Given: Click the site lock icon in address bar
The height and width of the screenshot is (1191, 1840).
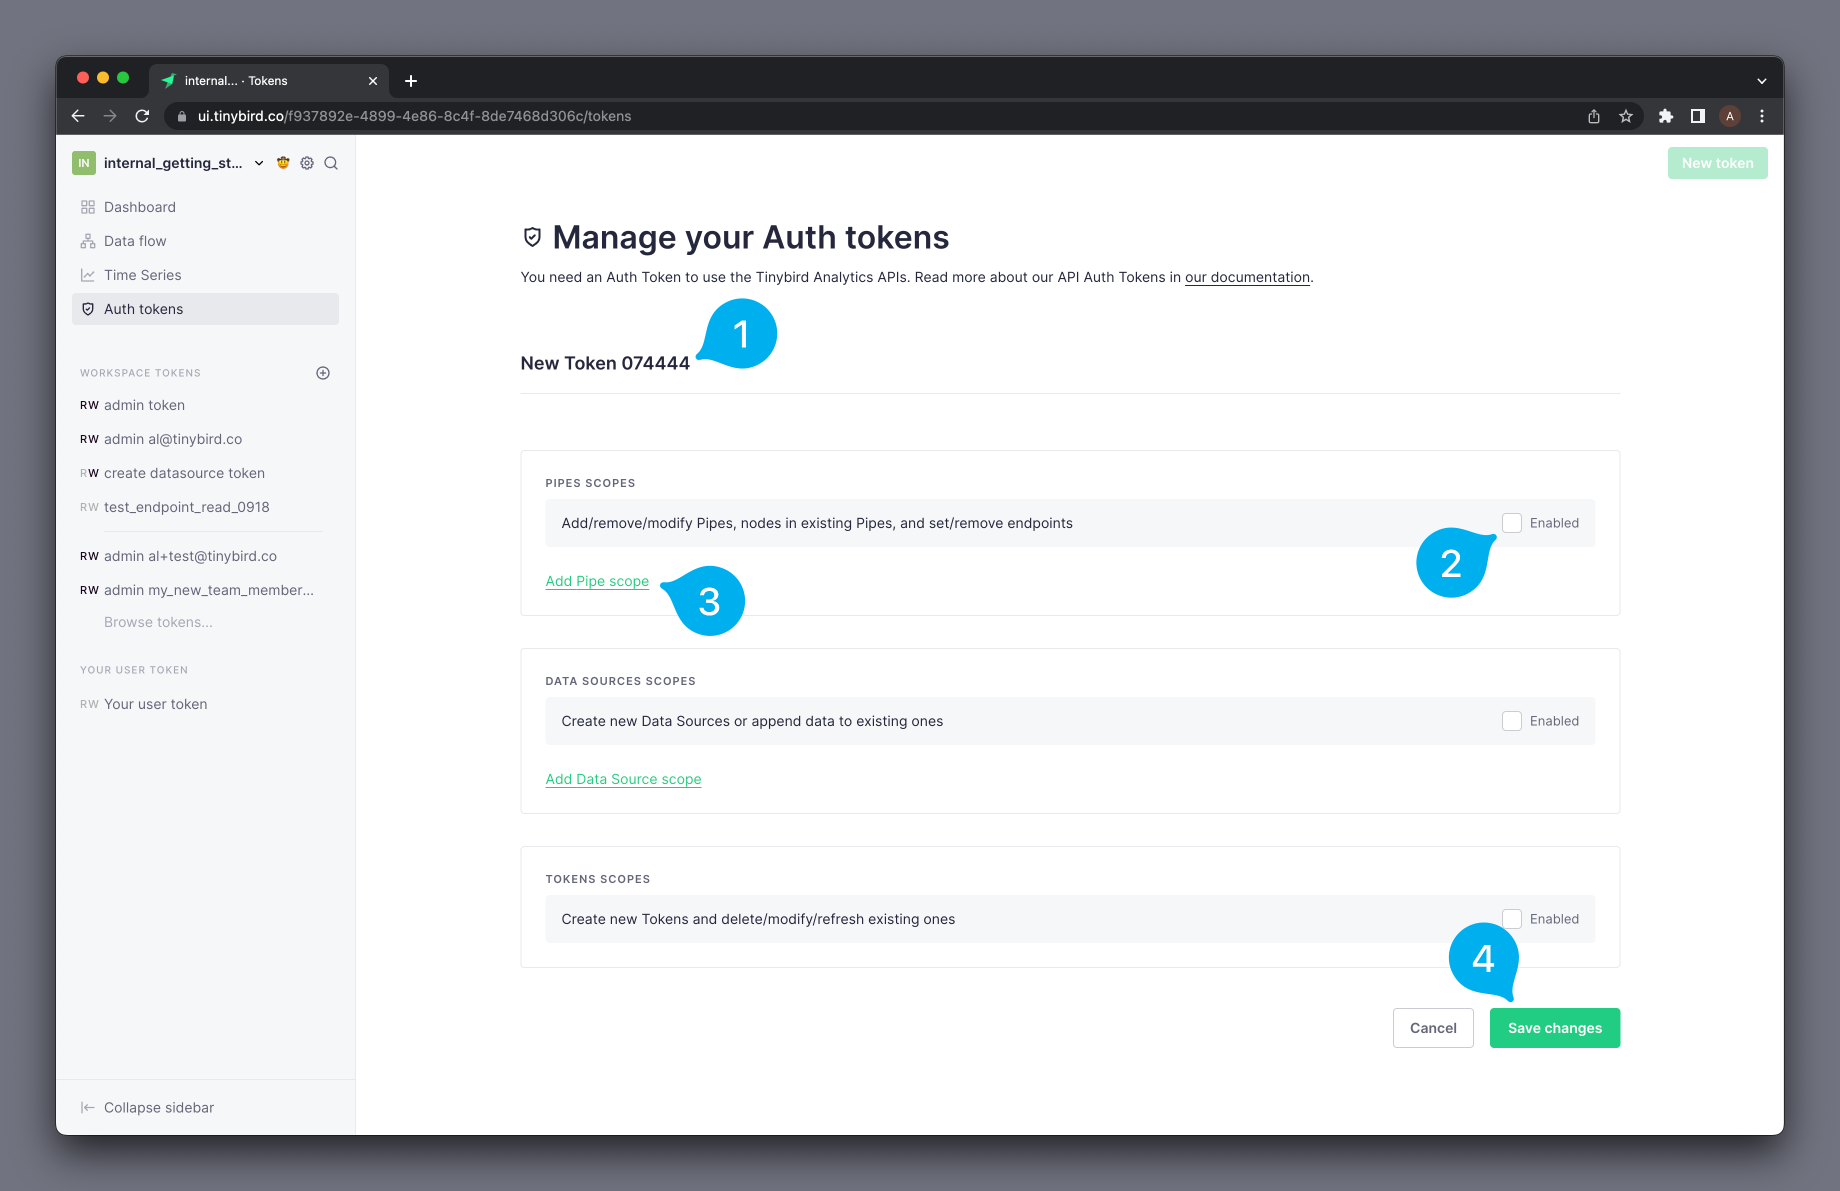Looking at the screenshot, I should [x=182, y=116].
